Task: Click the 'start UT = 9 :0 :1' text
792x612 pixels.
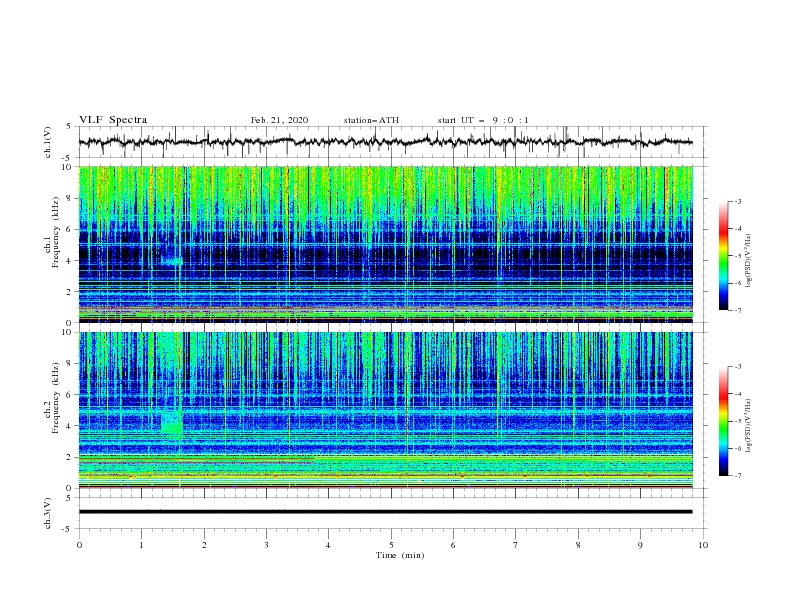Action: point(483,120)
